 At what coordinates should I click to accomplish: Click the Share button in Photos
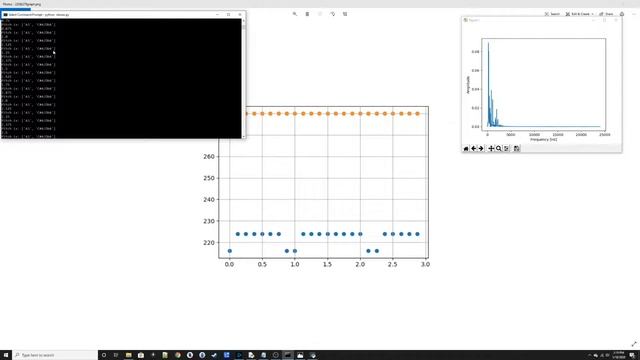tap(607, 14)
